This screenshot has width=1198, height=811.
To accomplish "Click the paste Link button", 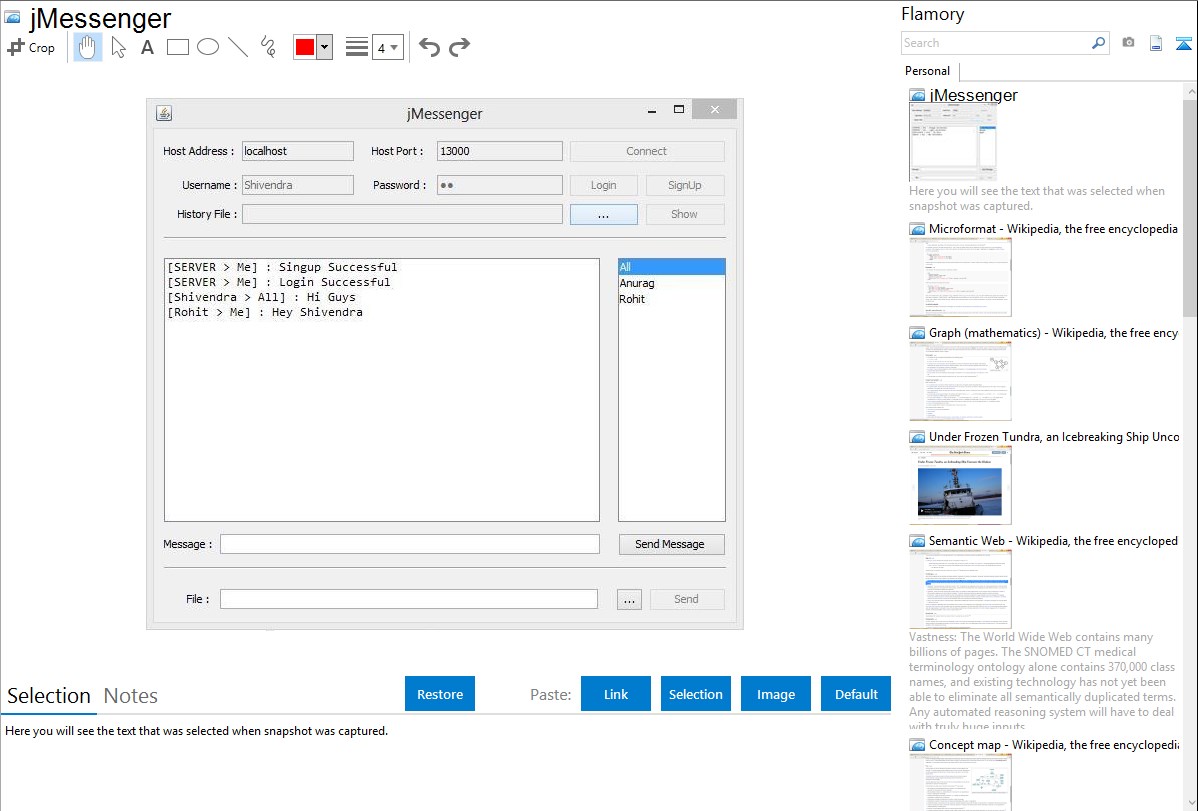I will [x=616, y=694].
